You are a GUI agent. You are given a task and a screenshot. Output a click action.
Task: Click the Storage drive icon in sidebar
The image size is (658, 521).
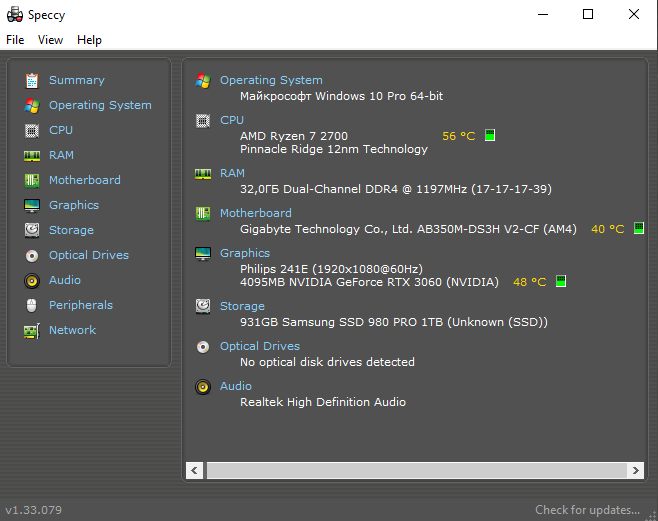[x=31, y=230]
